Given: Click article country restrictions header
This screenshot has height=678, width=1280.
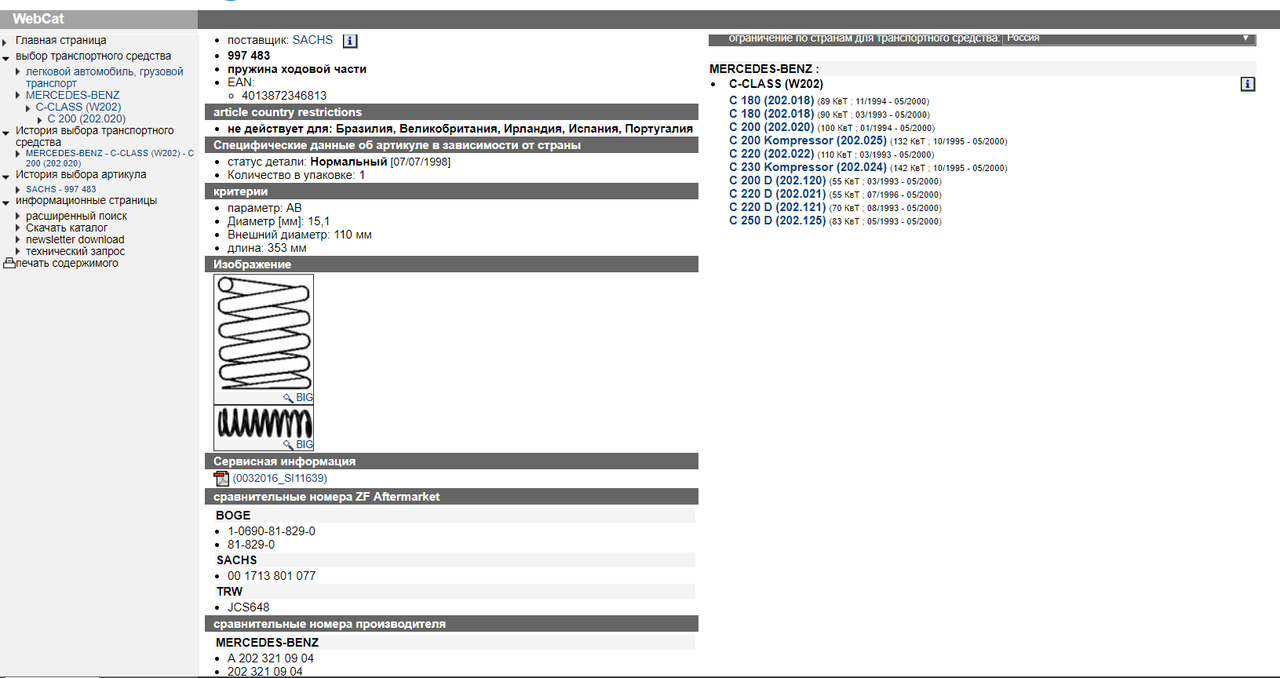Looking at the screenshot, I should pos(452,112).
